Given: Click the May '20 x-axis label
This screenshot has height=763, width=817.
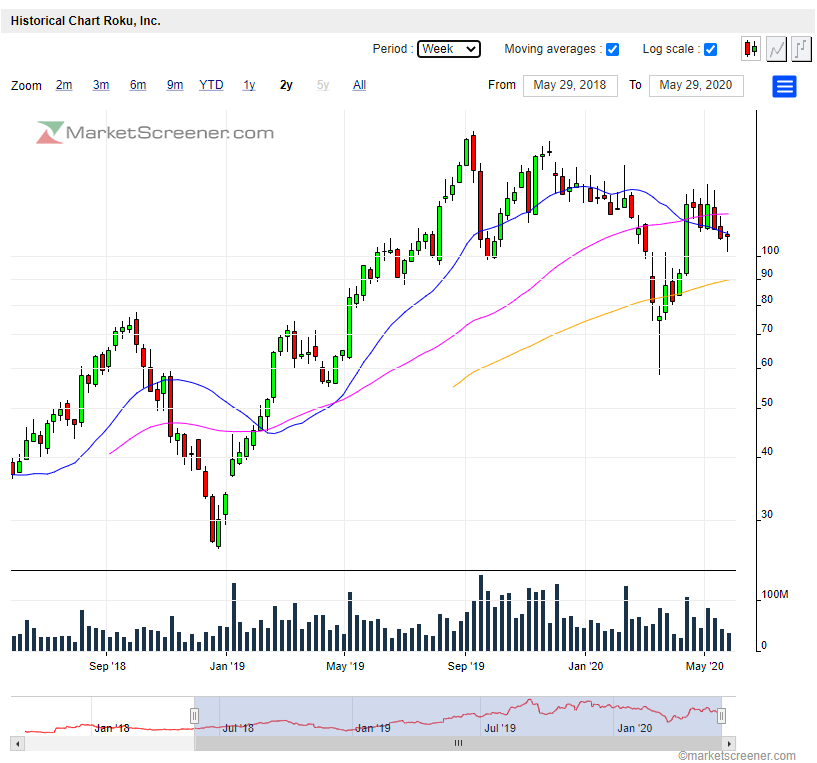Looking at the screenshot, I should click(x=704, y=667).
